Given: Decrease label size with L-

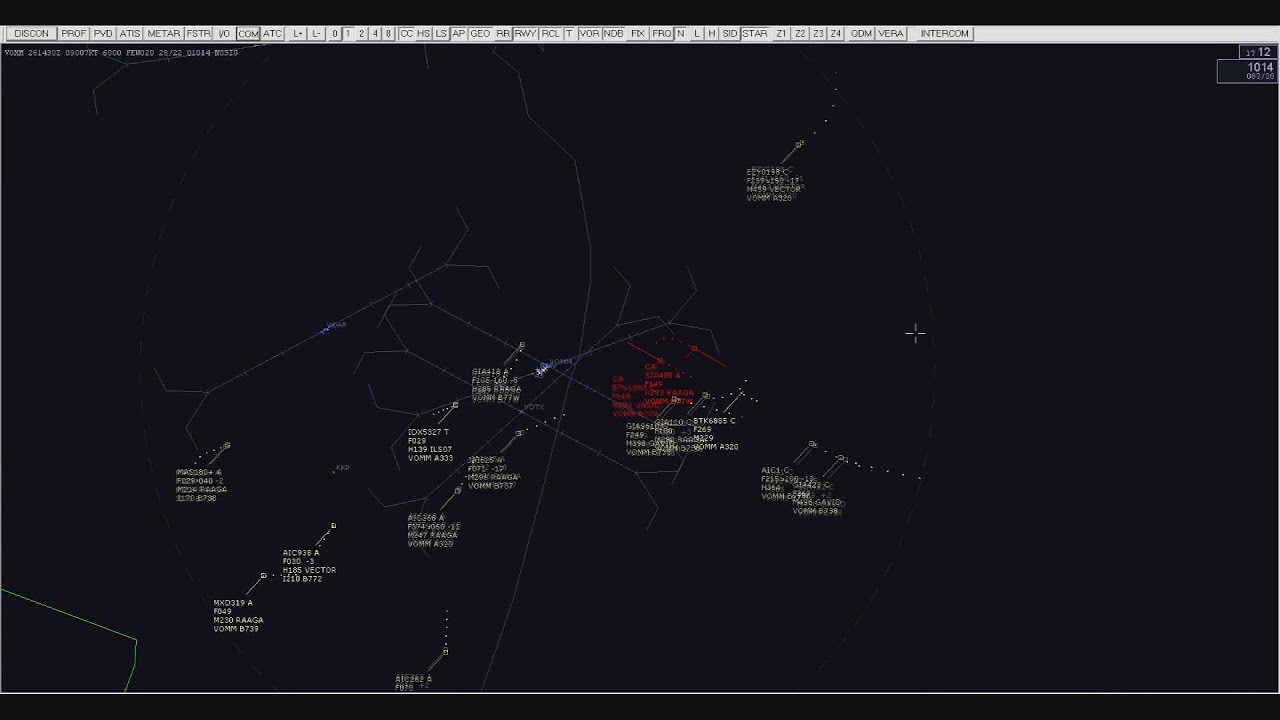Looking at the screenshot, I should (316, 34).
